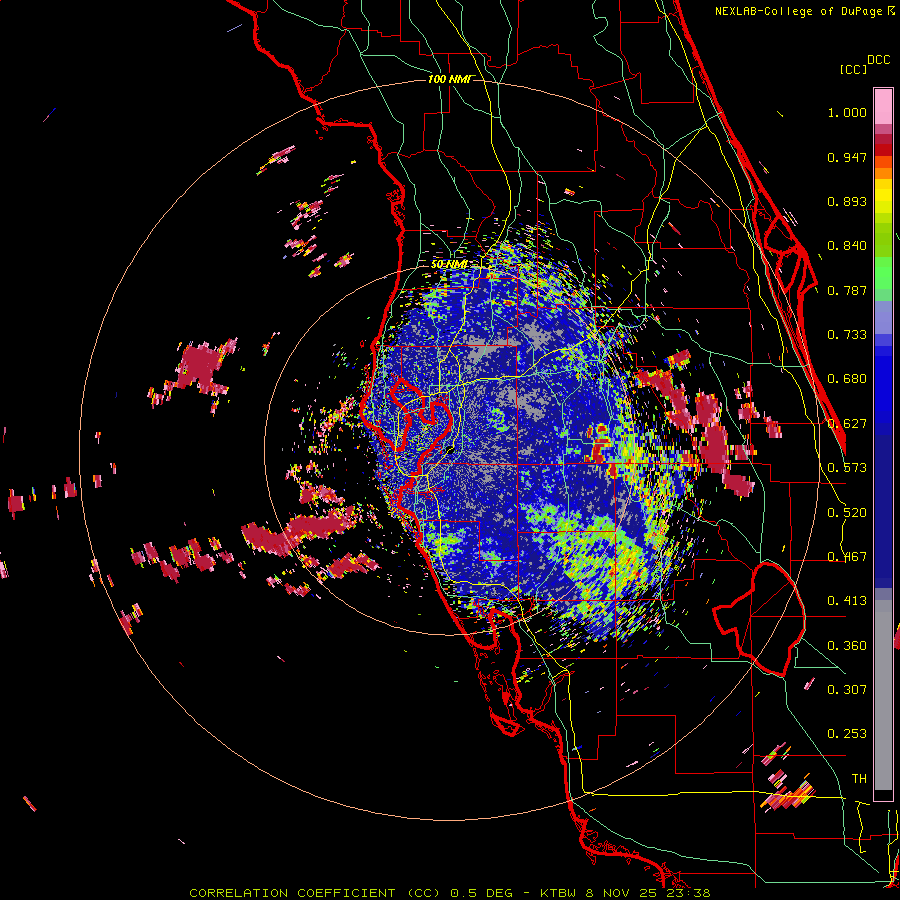The image size is (900, 900).
Task: Click the 0.893 scale value
Action: click(847, 201)
